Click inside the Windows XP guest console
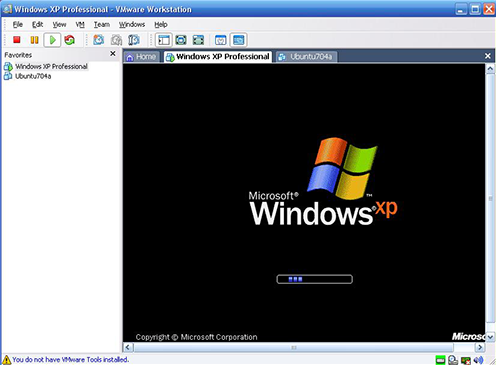 [x=304, y=203]
